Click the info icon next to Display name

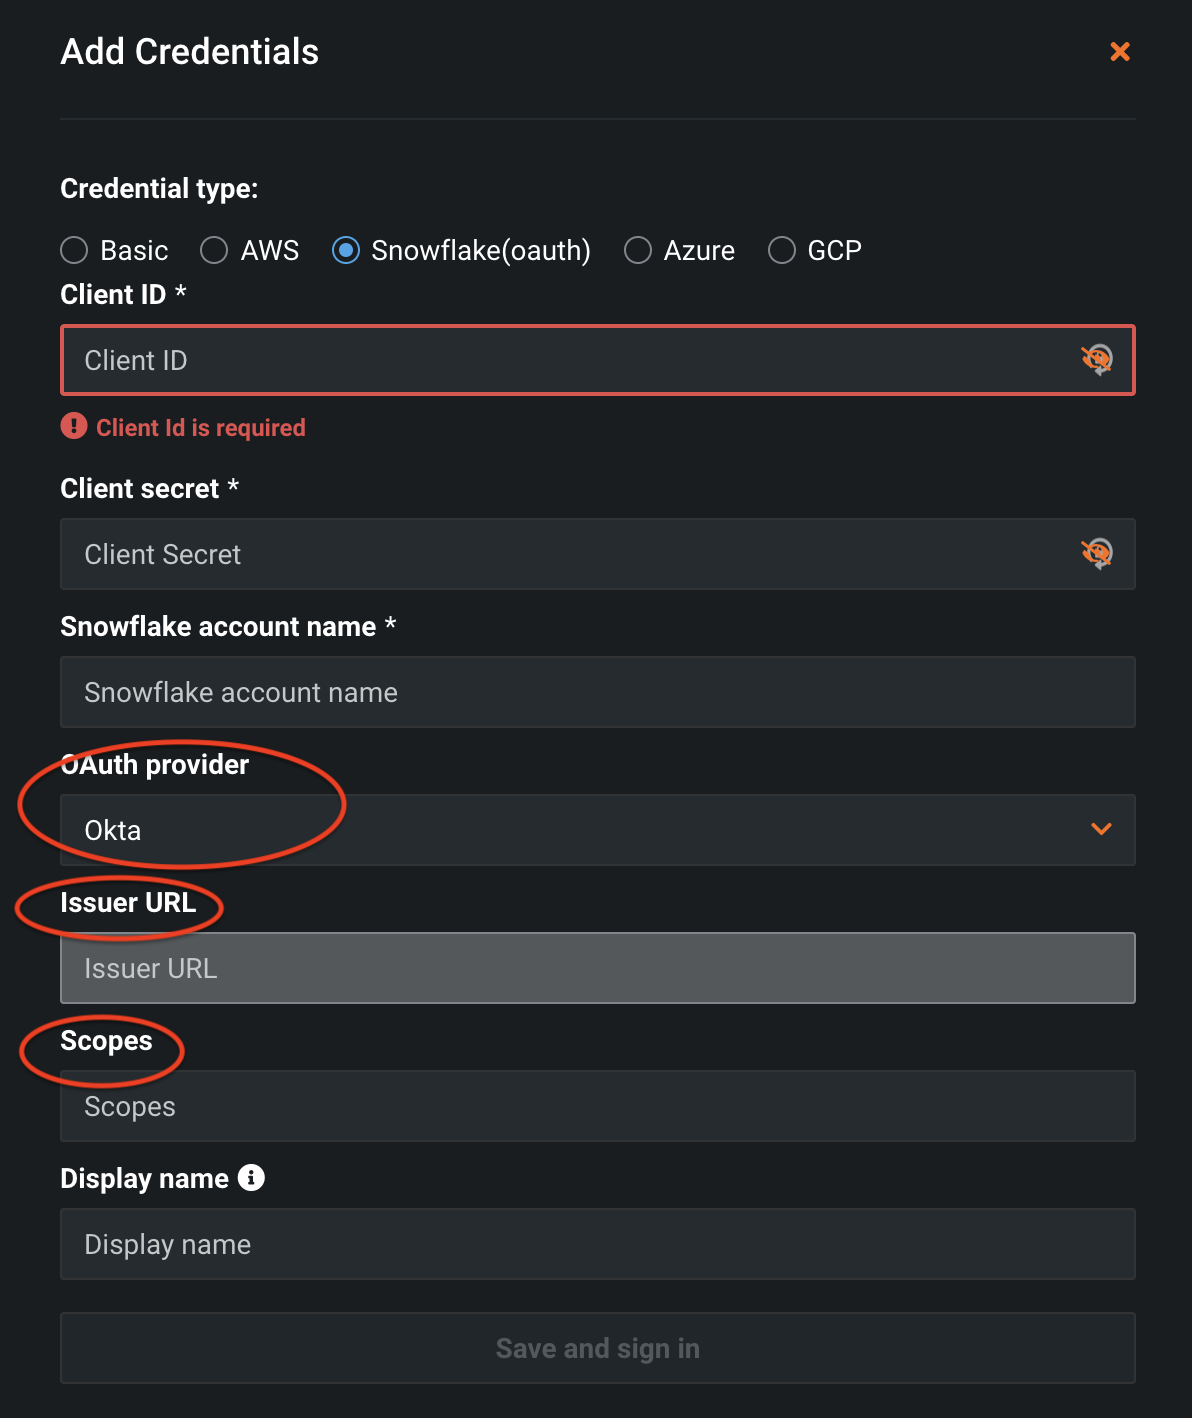click(x=251, y=1178)
